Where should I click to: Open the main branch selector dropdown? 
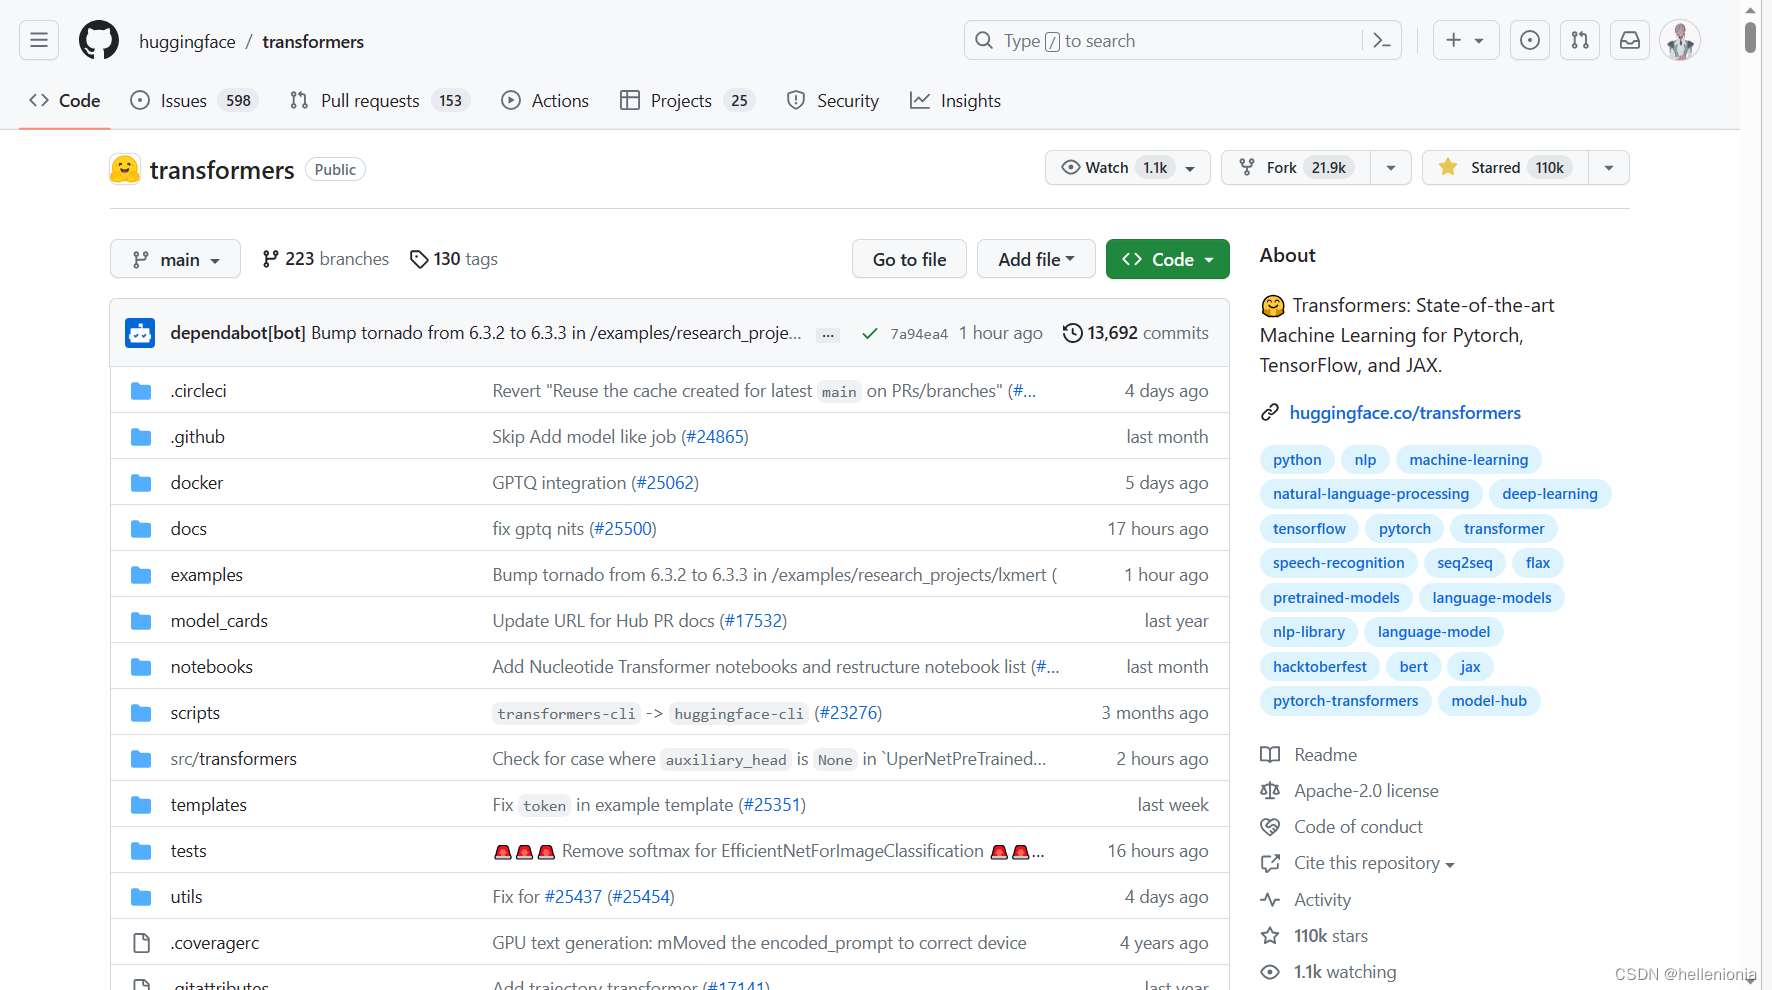[175, 259]
